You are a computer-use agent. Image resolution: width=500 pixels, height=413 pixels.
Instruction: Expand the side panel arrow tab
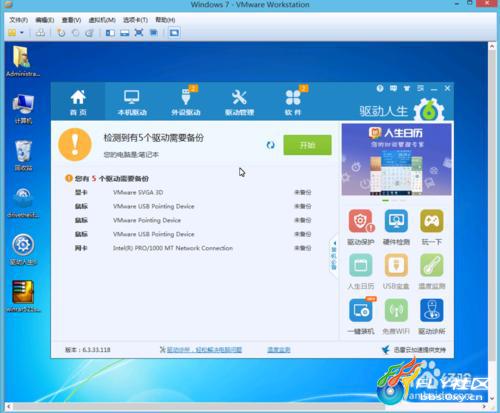pos(333,257)
